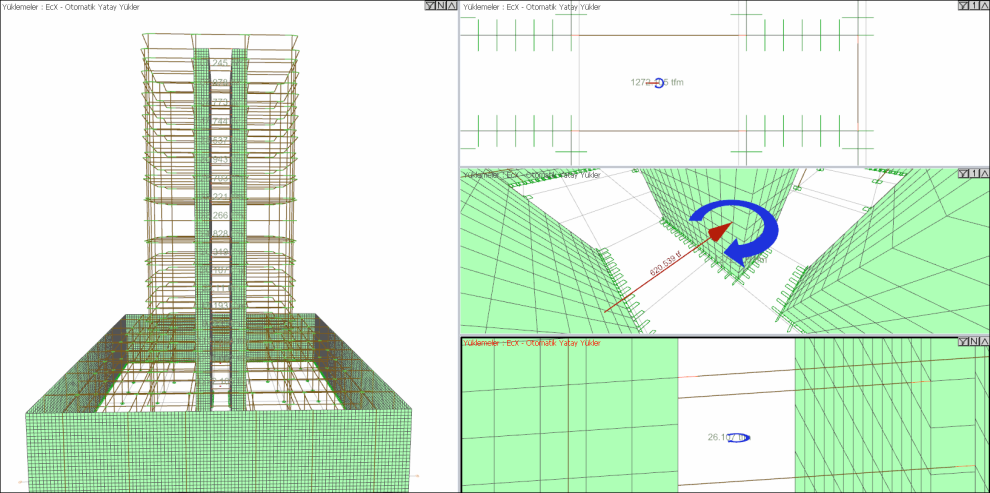Click the N button in the bottom-right viewport

tap(973, 342)
